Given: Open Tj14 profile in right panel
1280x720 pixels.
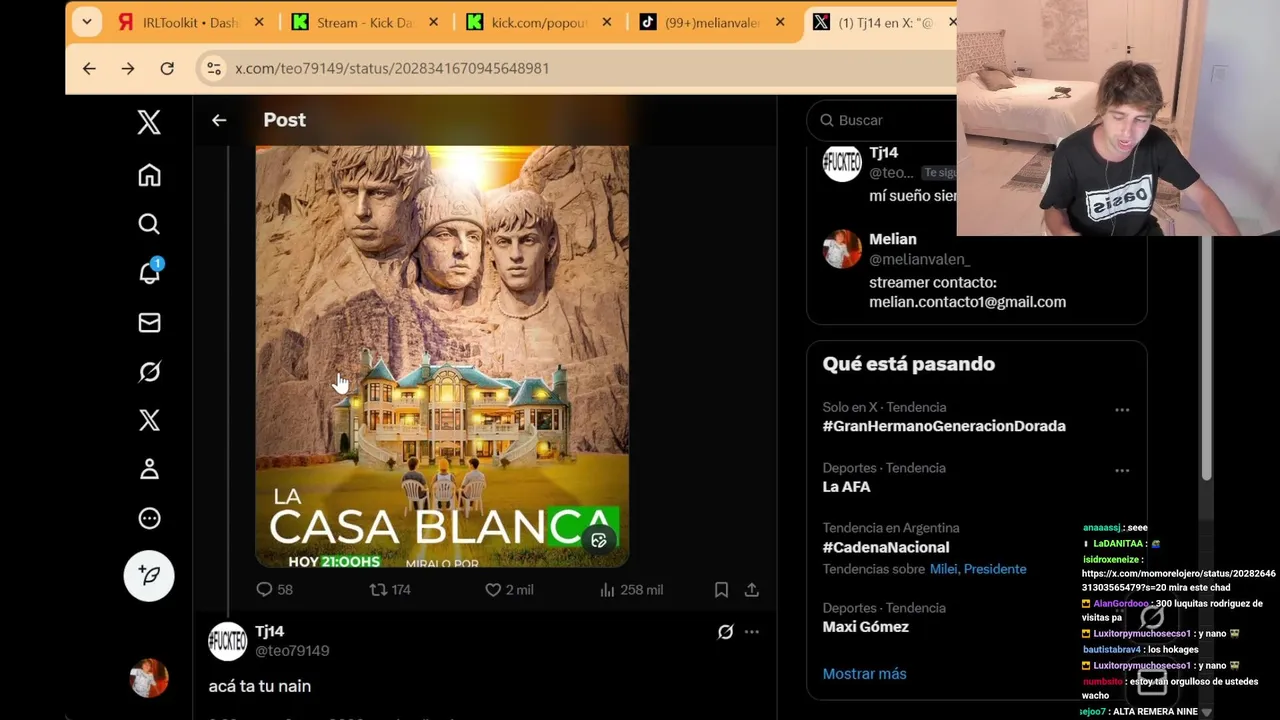Looking at the screenshot, I should coord(883,153).
